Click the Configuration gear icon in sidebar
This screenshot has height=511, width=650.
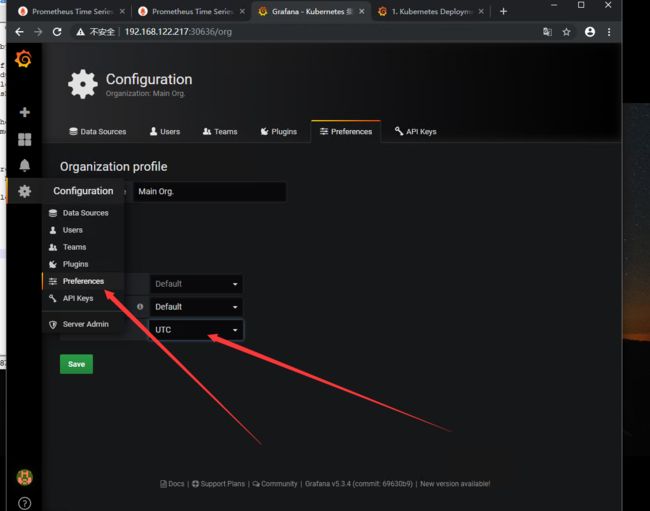coord(24,191)
